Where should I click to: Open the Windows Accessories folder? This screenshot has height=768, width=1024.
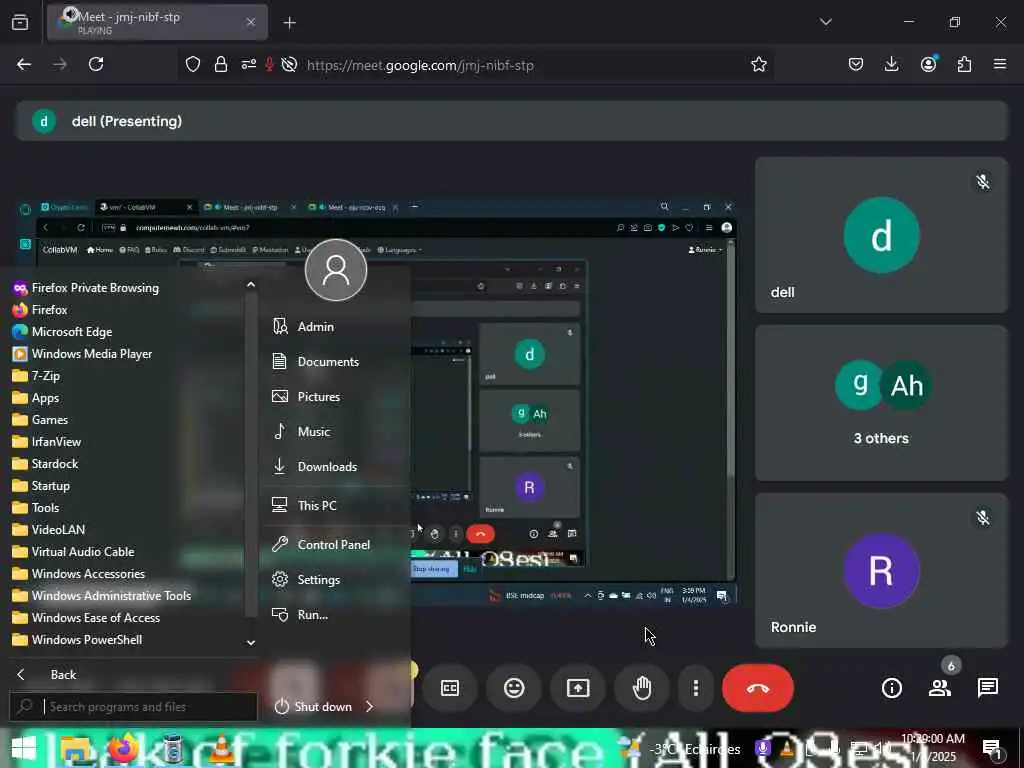pos(79,573)
